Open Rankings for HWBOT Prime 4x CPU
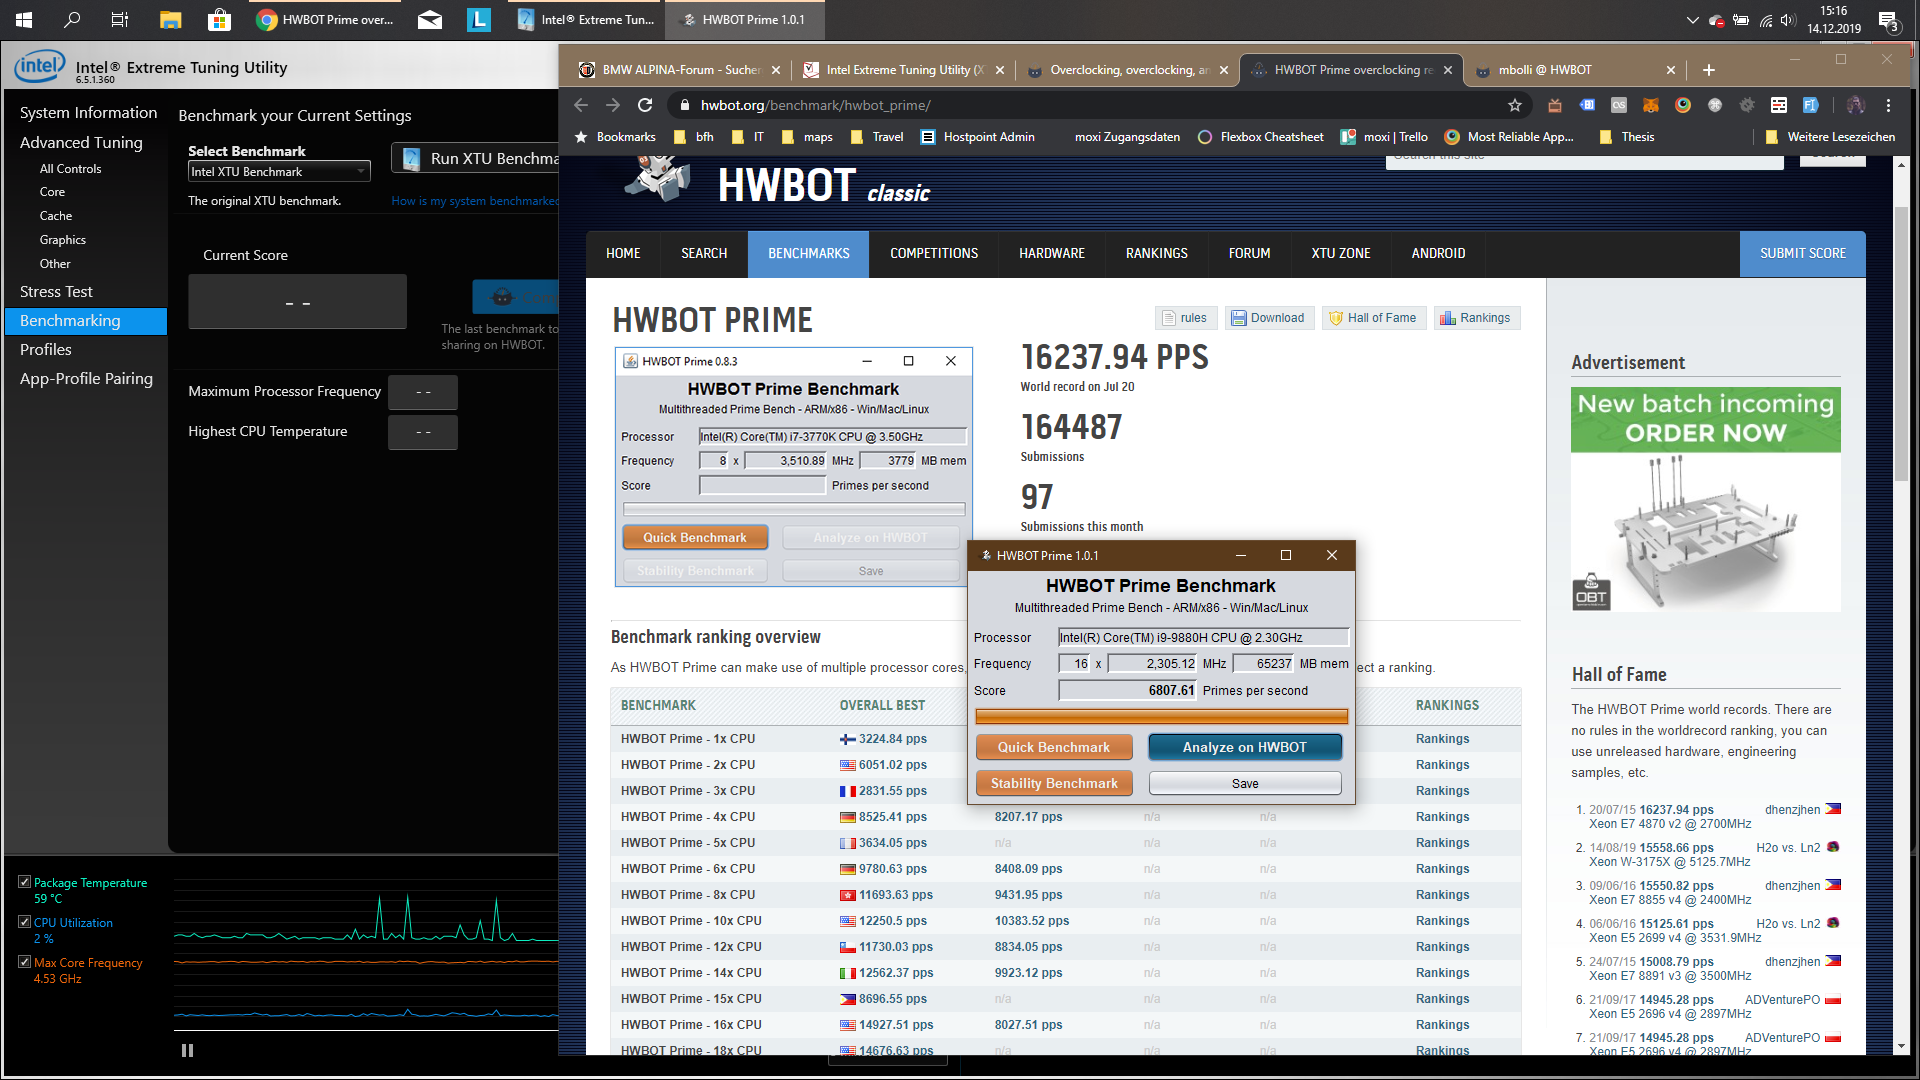The width and height of the screenshot is (1920, 1080). (x=1442, y=817)
